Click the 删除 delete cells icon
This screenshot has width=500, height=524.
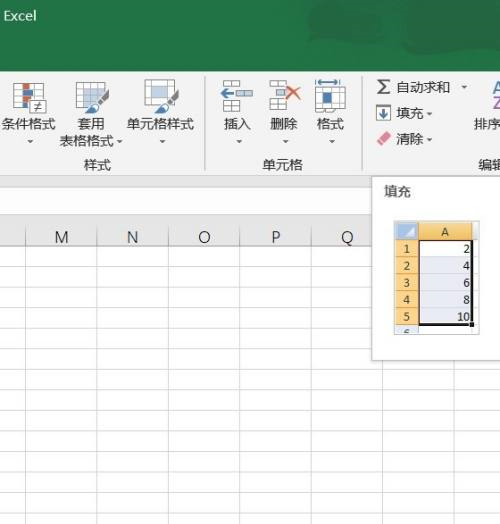tap(285, 96)
